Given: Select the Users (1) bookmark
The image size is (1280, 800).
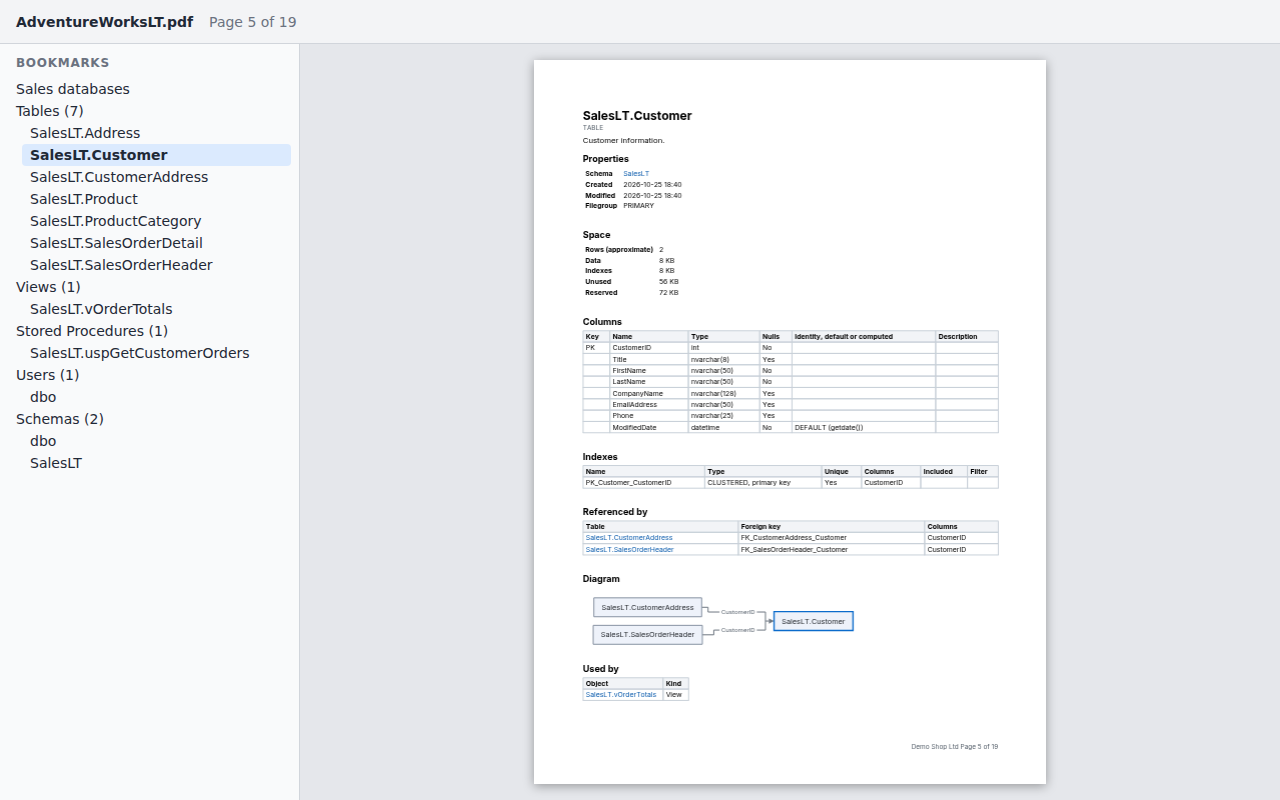Looking at the screenshot, I should click(47, 375).
